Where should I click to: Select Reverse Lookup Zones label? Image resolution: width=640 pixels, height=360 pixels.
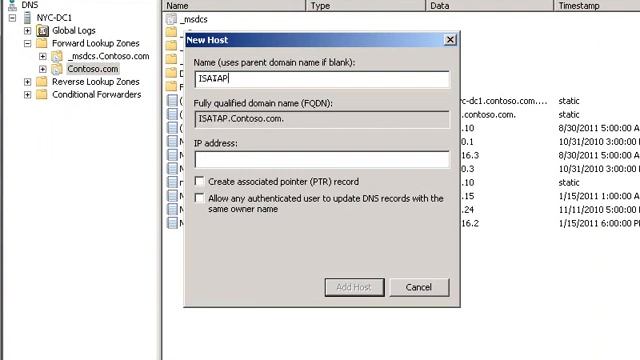96,82
